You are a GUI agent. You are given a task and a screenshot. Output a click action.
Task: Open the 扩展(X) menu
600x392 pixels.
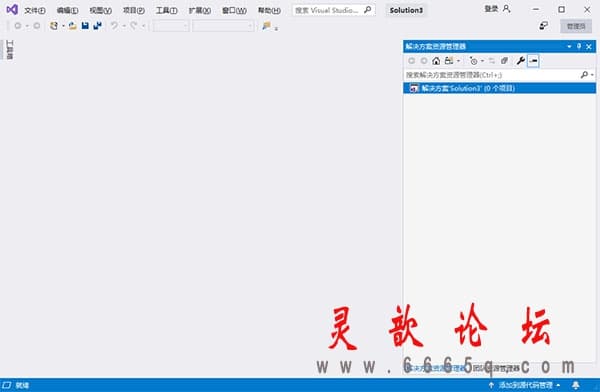pos(200,10)
